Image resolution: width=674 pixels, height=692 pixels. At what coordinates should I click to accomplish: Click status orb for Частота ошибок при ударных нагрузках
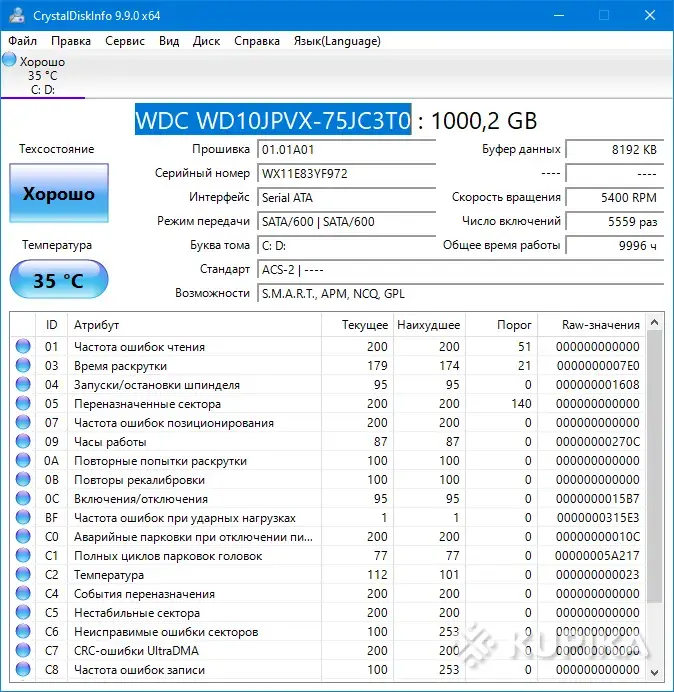pyautogui.click(x=23, y=517)
